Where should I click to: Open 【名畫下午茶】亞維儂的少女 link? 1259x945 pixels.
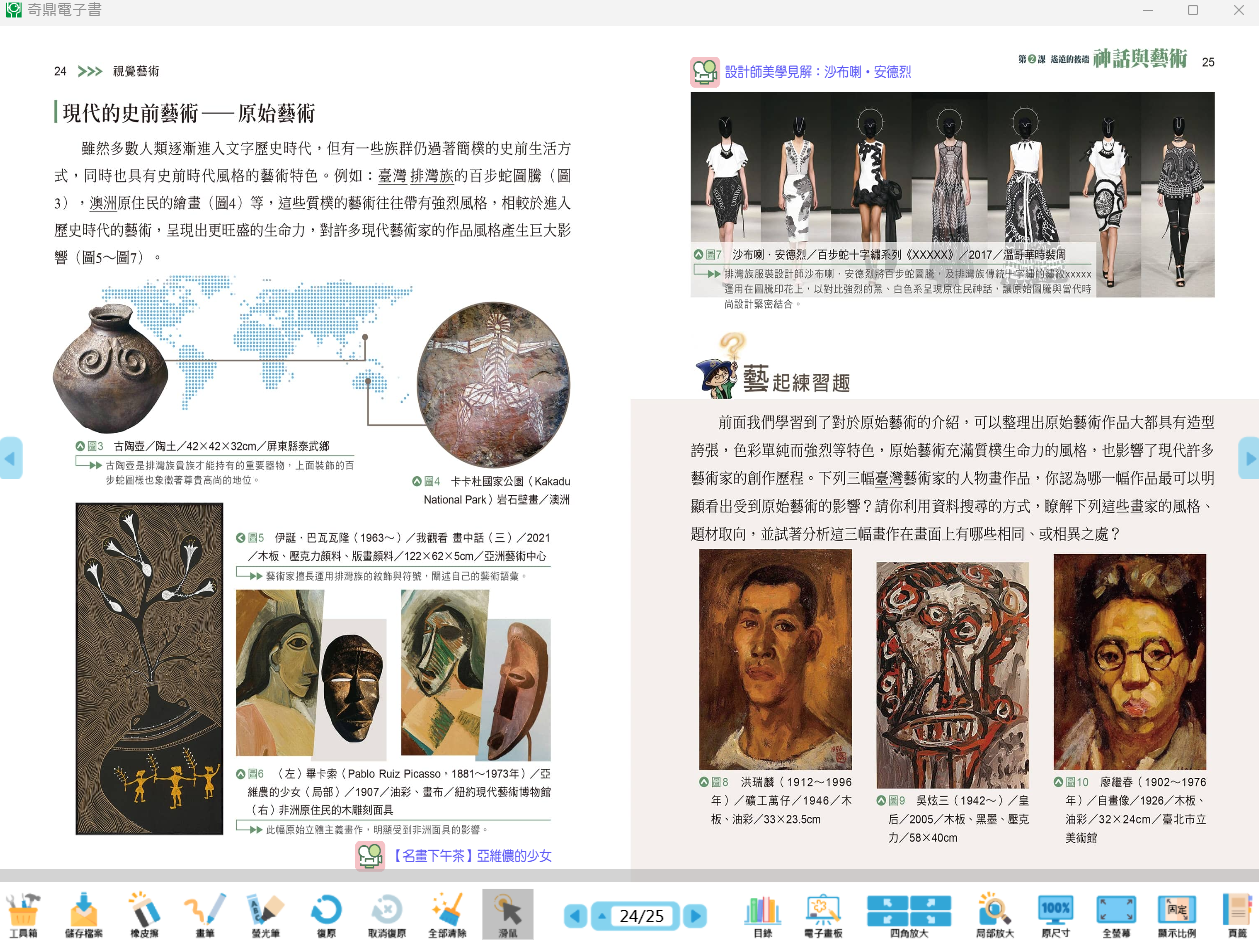(471, 855)
